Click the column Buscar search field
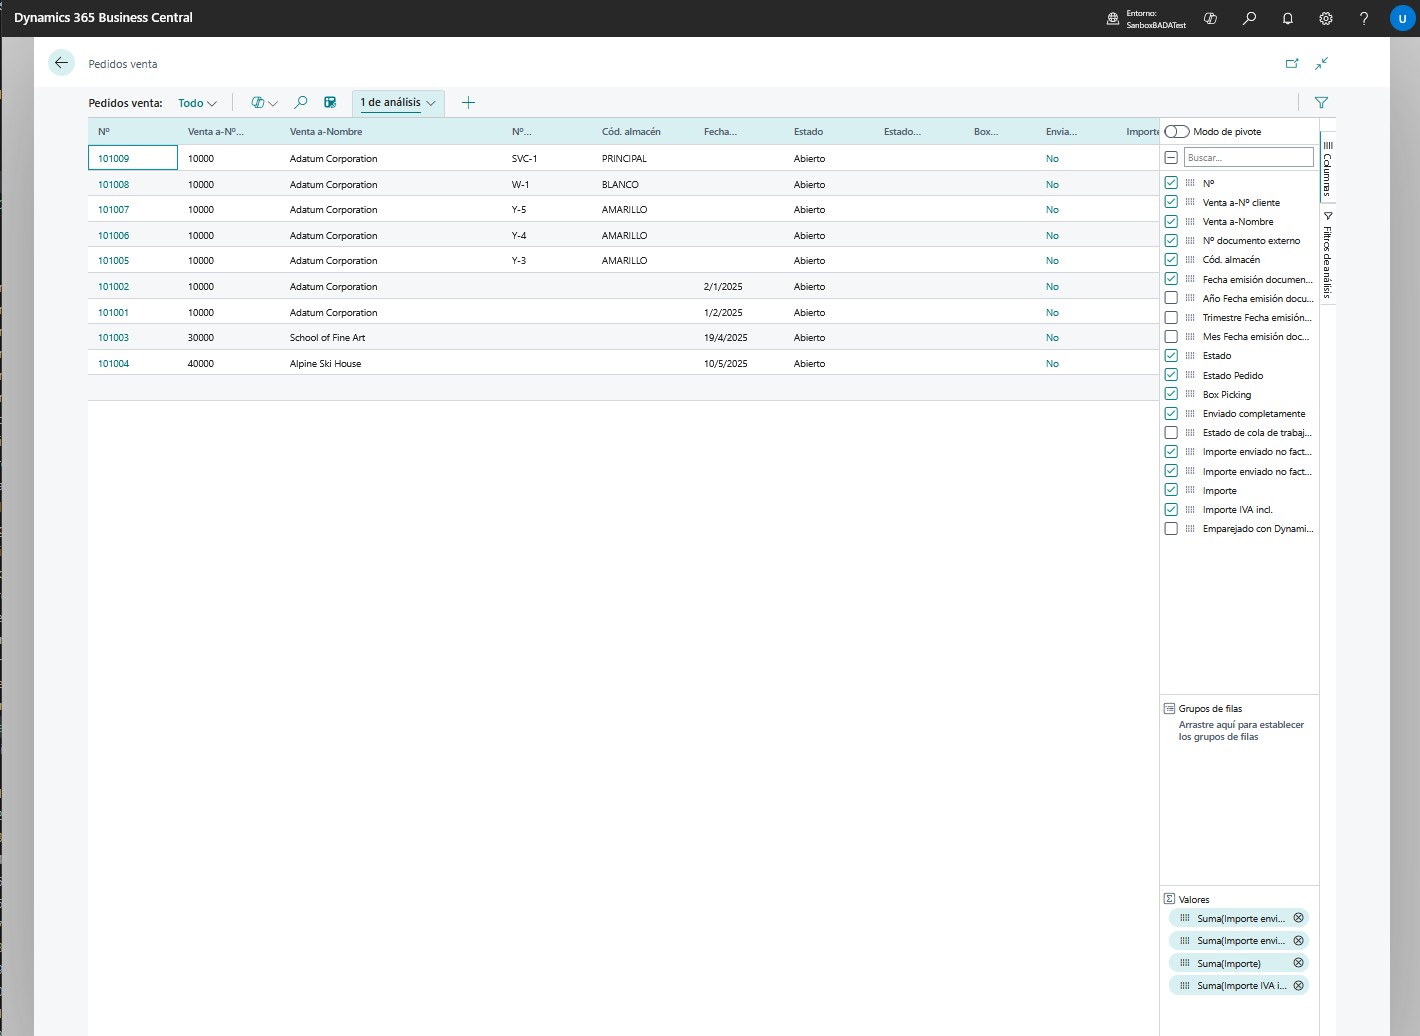 (x=1248, y=158)
